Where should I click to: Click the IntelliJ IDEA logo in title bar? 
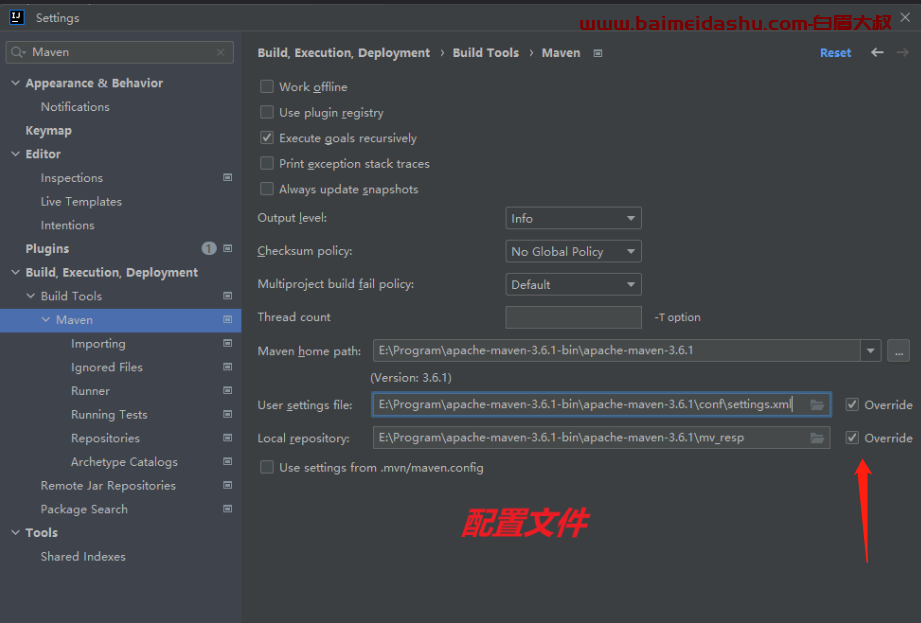17,18
